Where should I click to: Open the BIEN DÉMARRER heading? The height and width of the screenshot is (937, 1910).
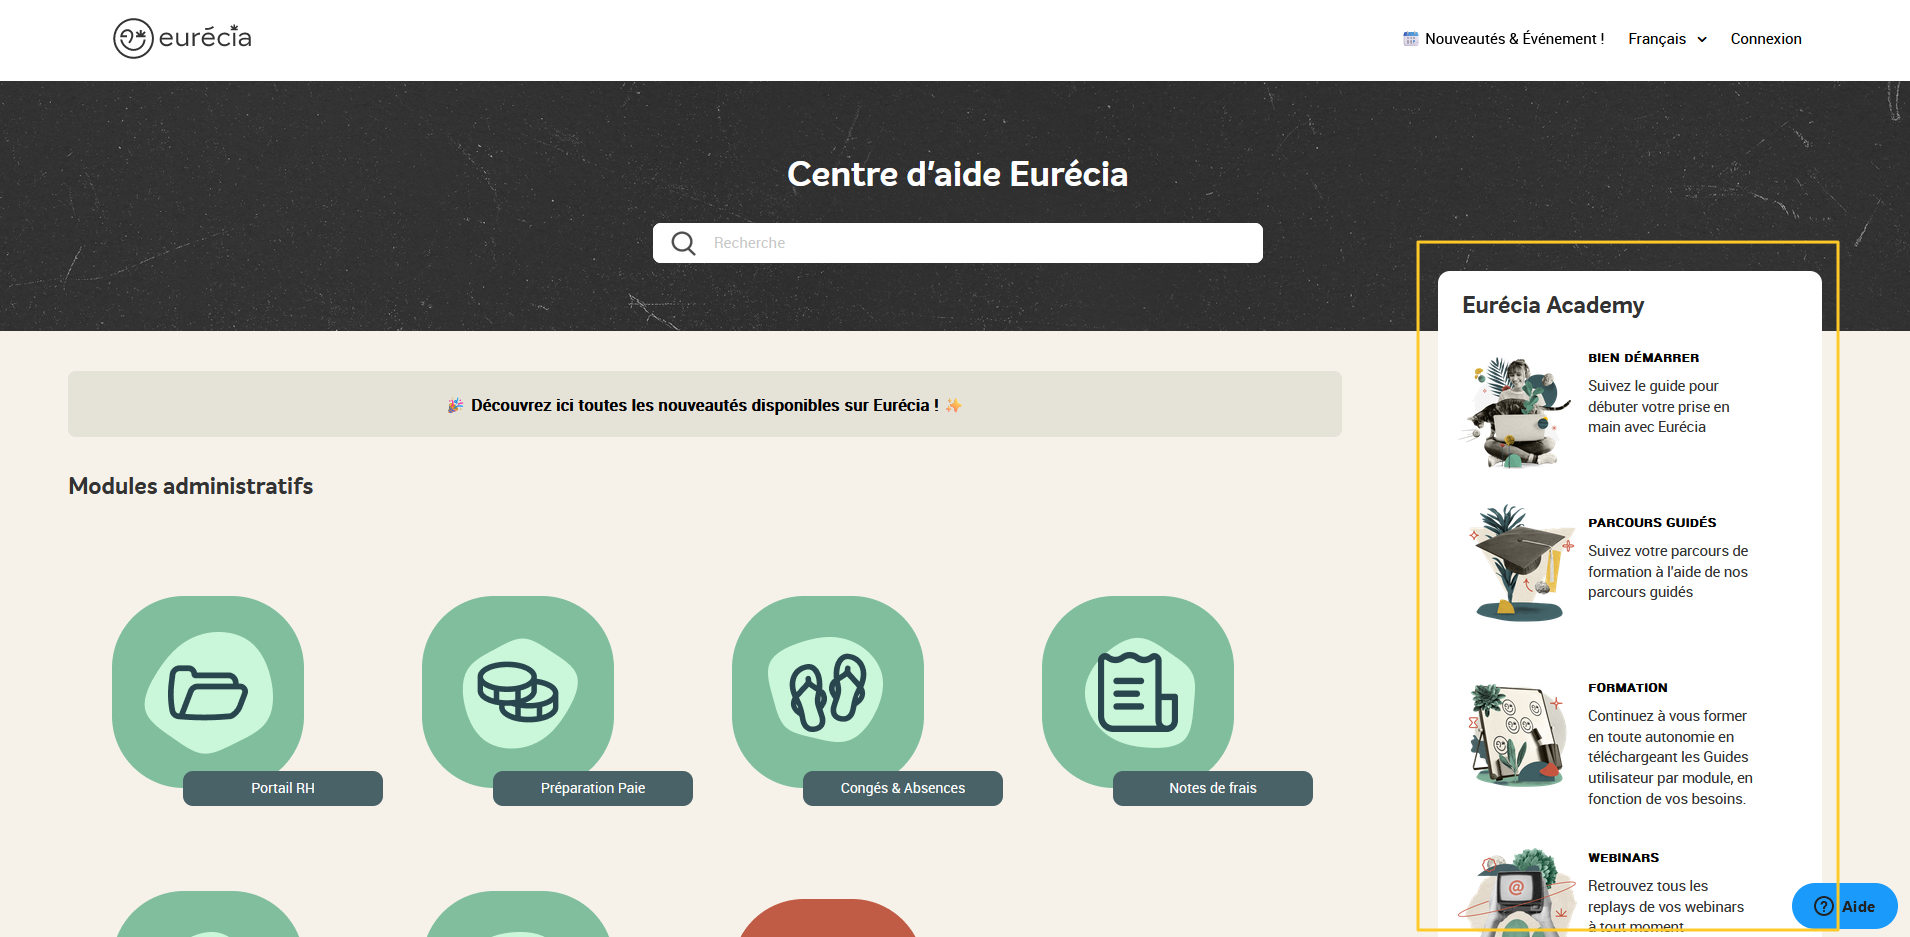[x=1643, y=358]
